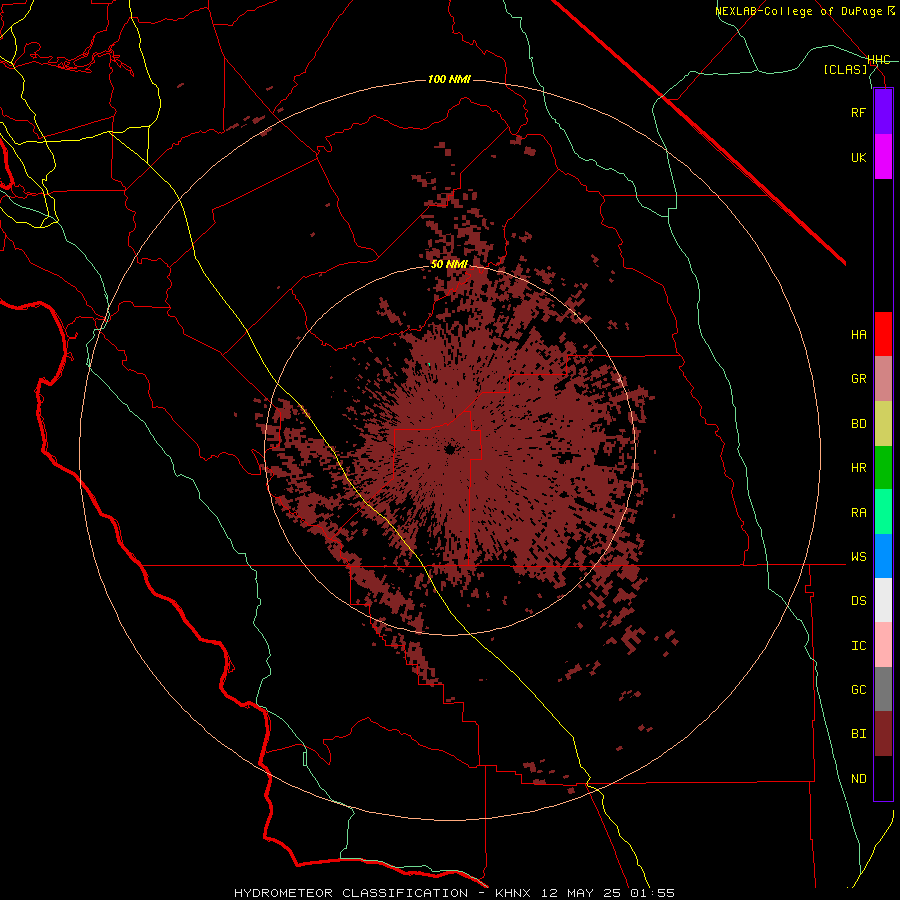Viewport: 900px width, 900px height.
Task: Click the RA light-green legend swatch
Action: pos(883,512)
